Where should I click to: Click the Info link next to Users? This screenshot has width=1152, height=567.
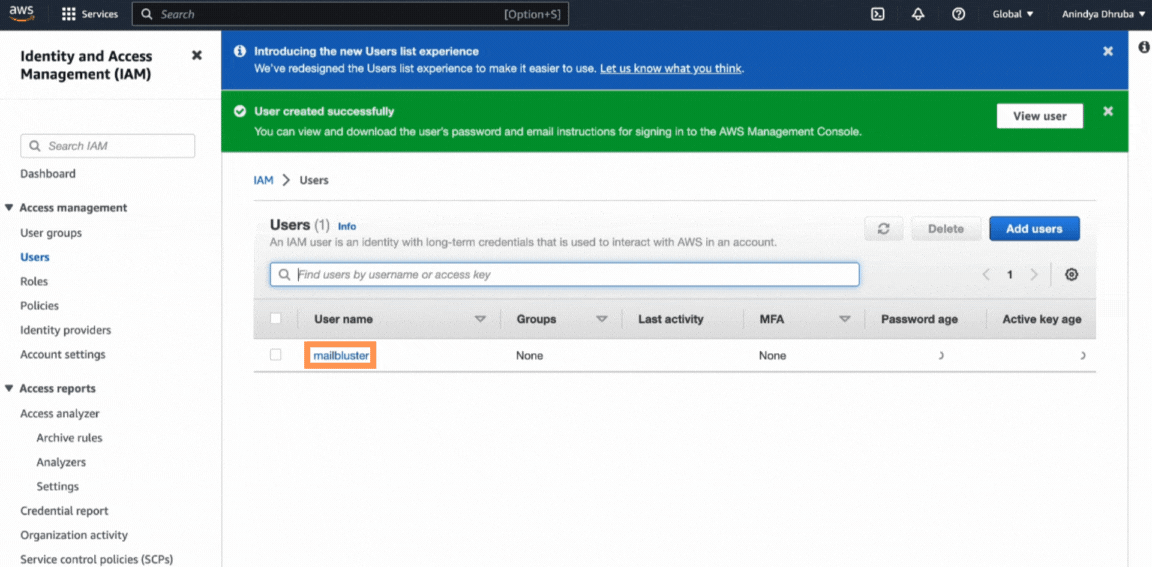347,227
